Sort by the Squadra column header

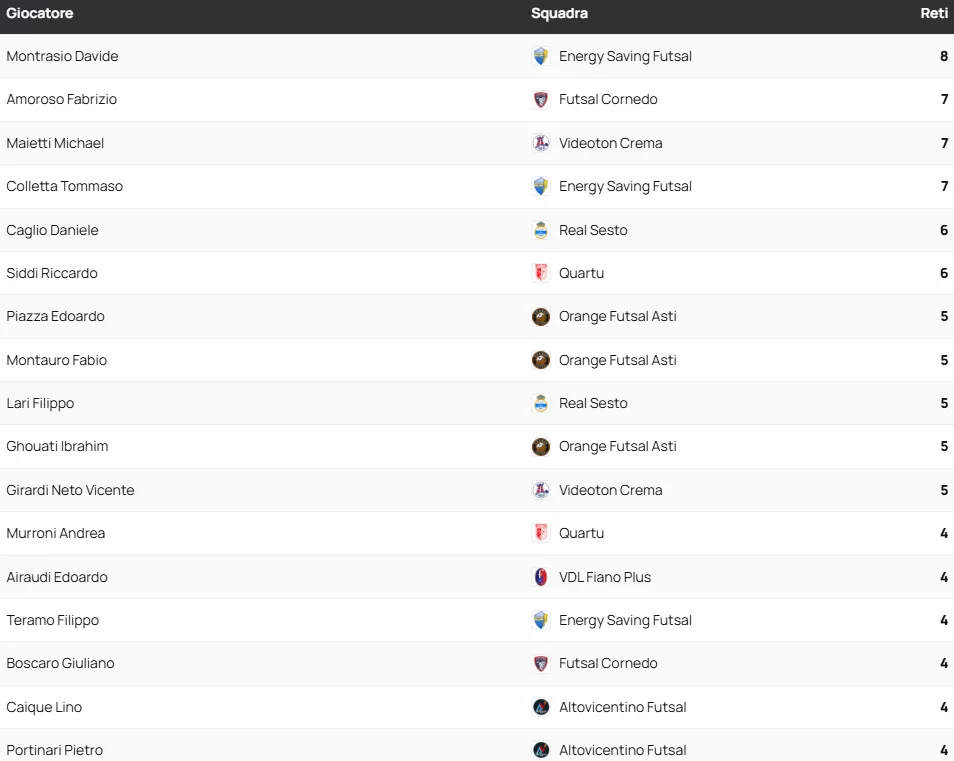[559, 14]
